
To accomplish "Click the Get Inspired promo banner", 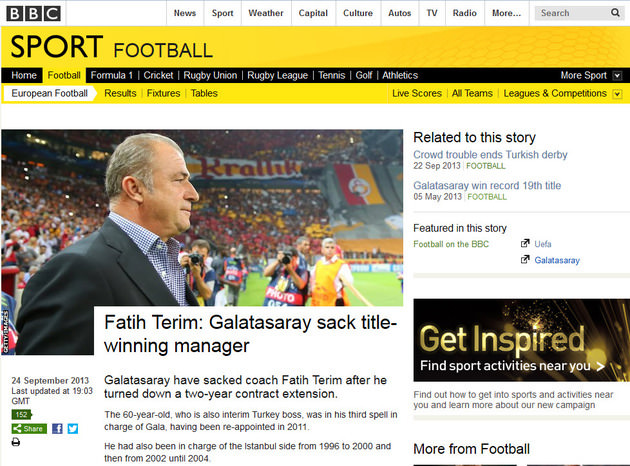I will pyautogui.click(x=522, y=340).
